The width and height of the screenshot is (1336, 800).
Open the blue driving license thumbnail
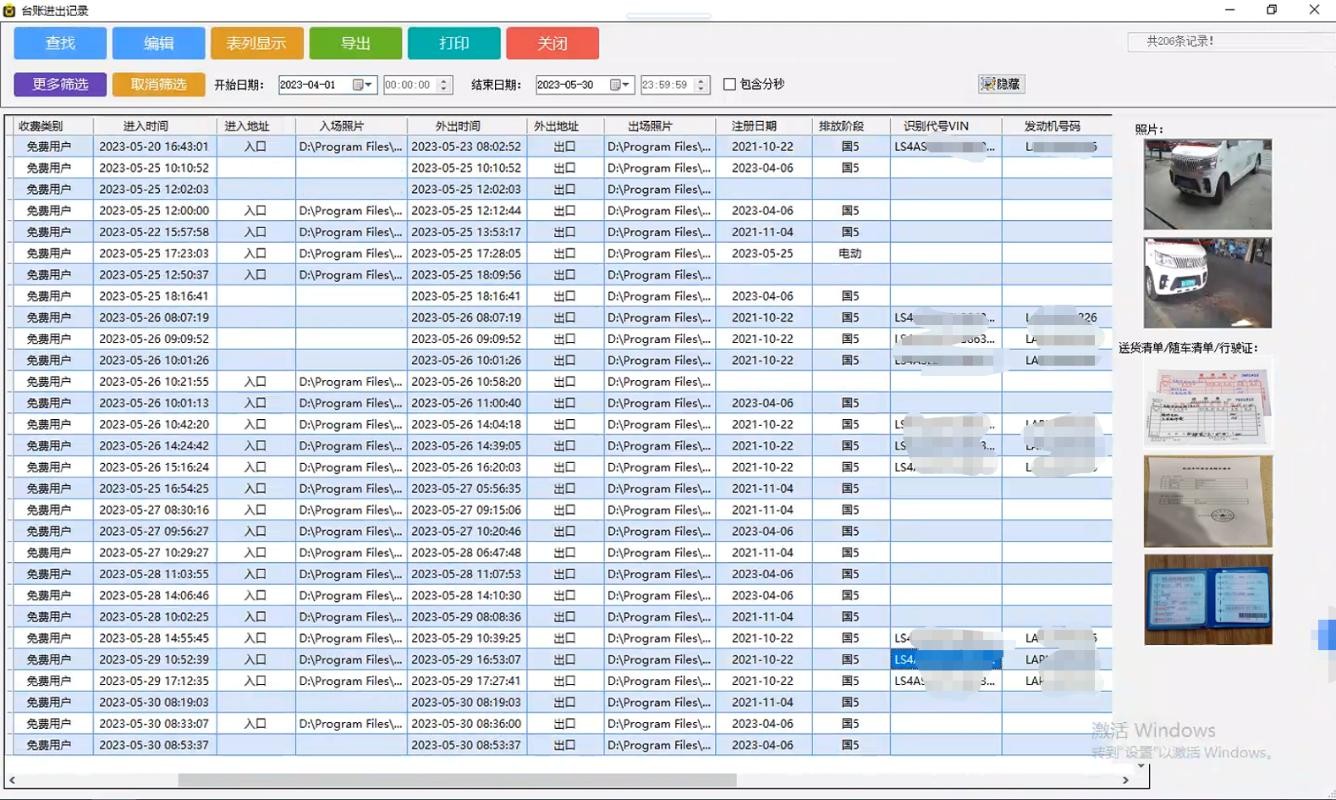(x=1207, y=598)
